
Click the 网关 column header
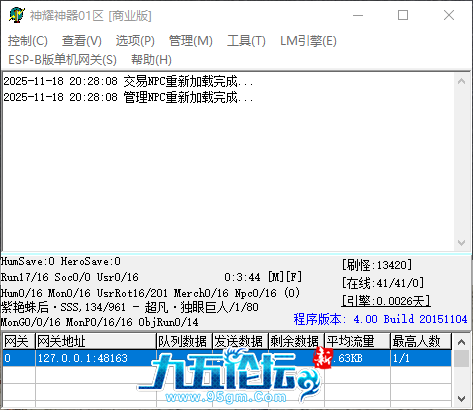click(x=19, y=341)
